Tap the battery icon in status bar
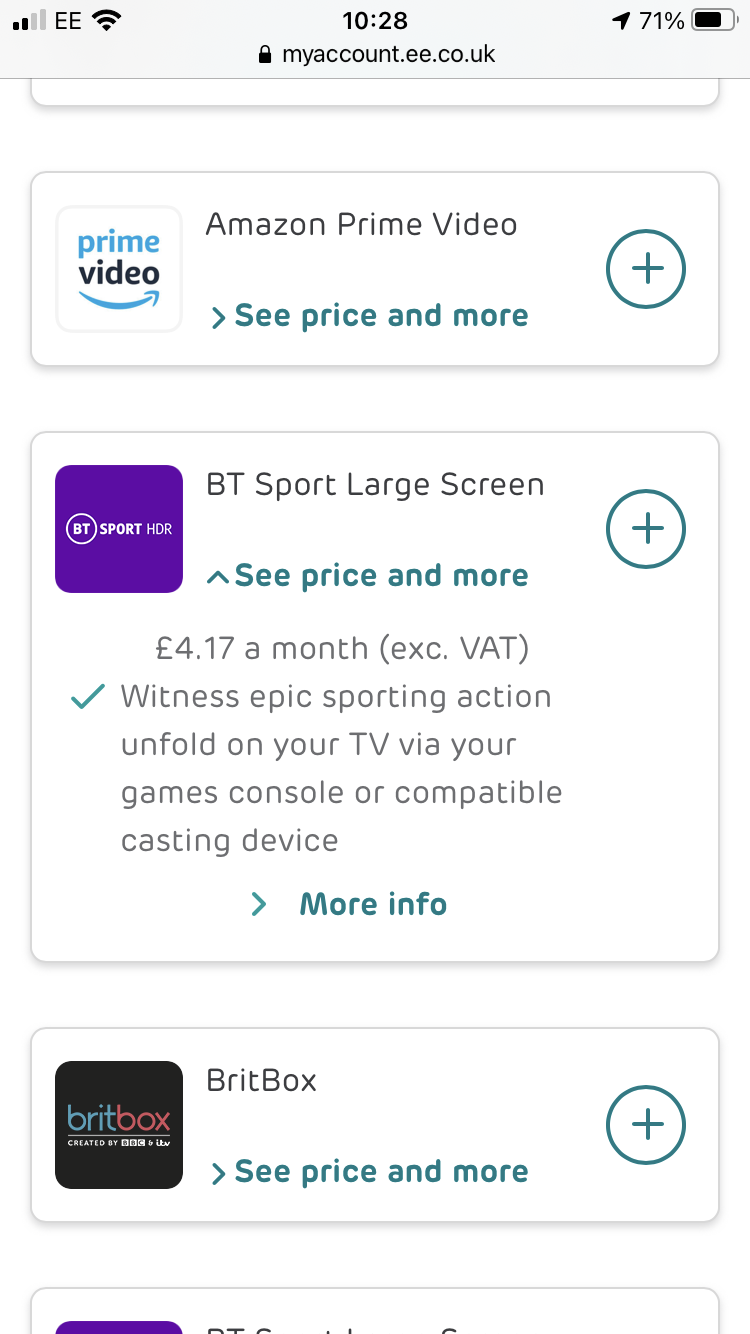750x1334 pixels. coord(714,20)
